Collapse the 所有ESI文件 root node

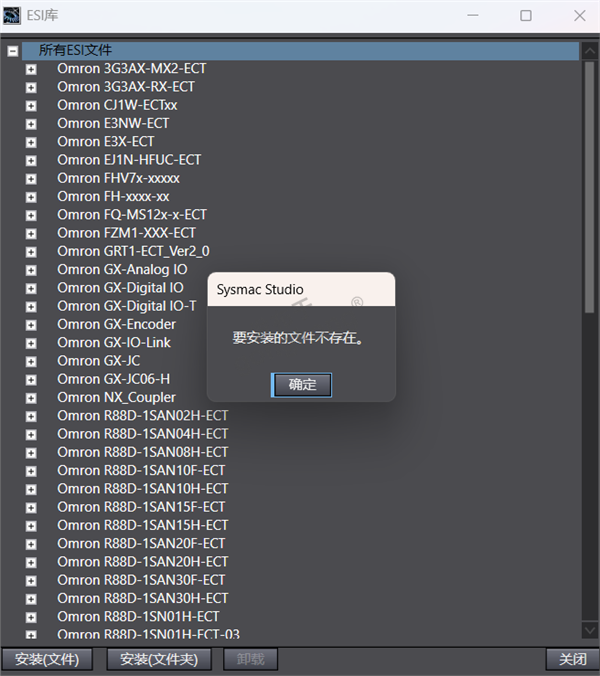[x=13, y=51]
